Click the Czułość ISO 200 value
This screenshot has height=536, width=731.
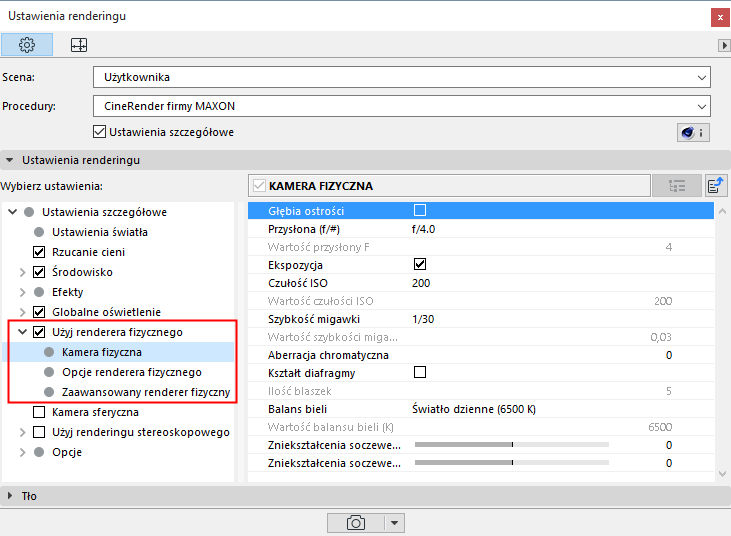pyautogui.click(x=421, y=283)
